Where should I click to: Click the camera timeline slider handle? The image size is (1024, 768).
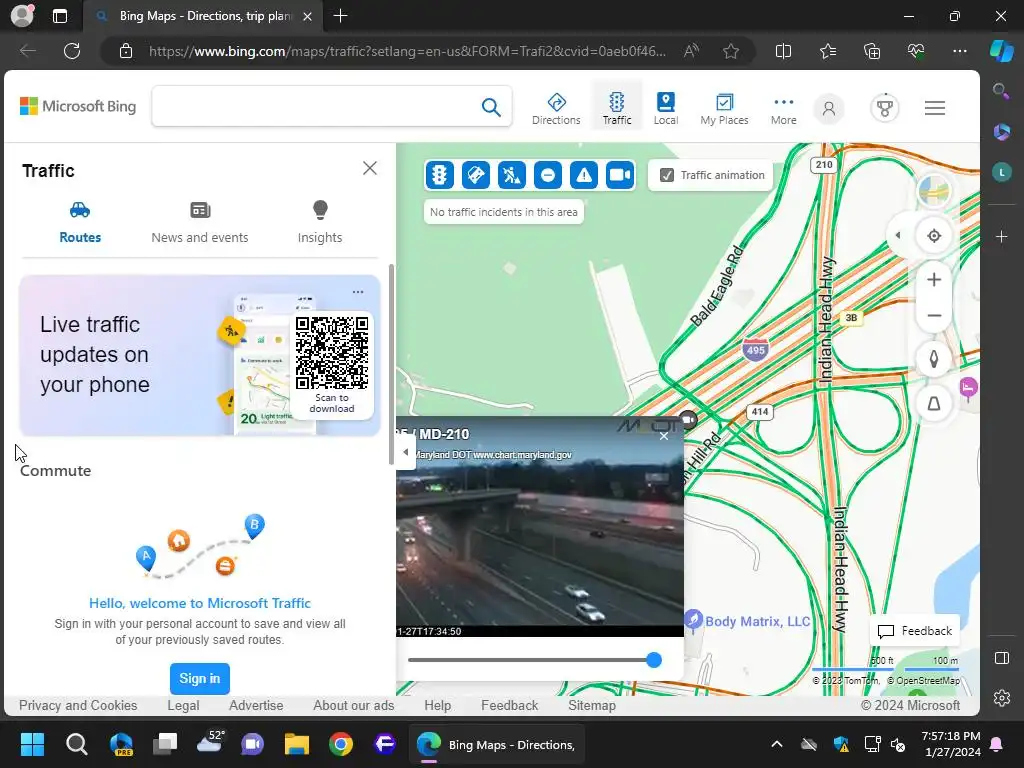click(x=654, y=660)
